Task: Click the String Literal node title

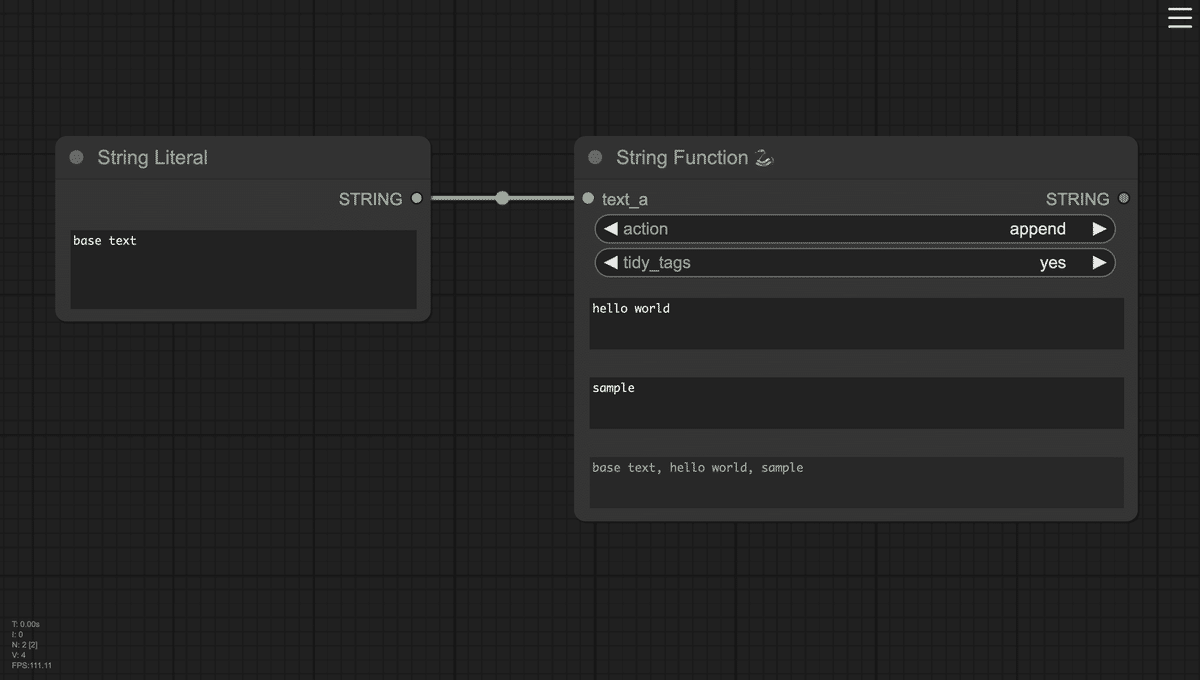Action: tap(152, 157)
